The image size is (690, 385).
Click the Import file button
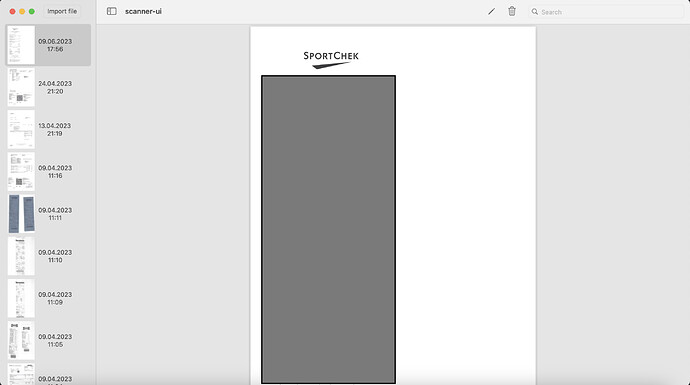[x=62, y=11]
